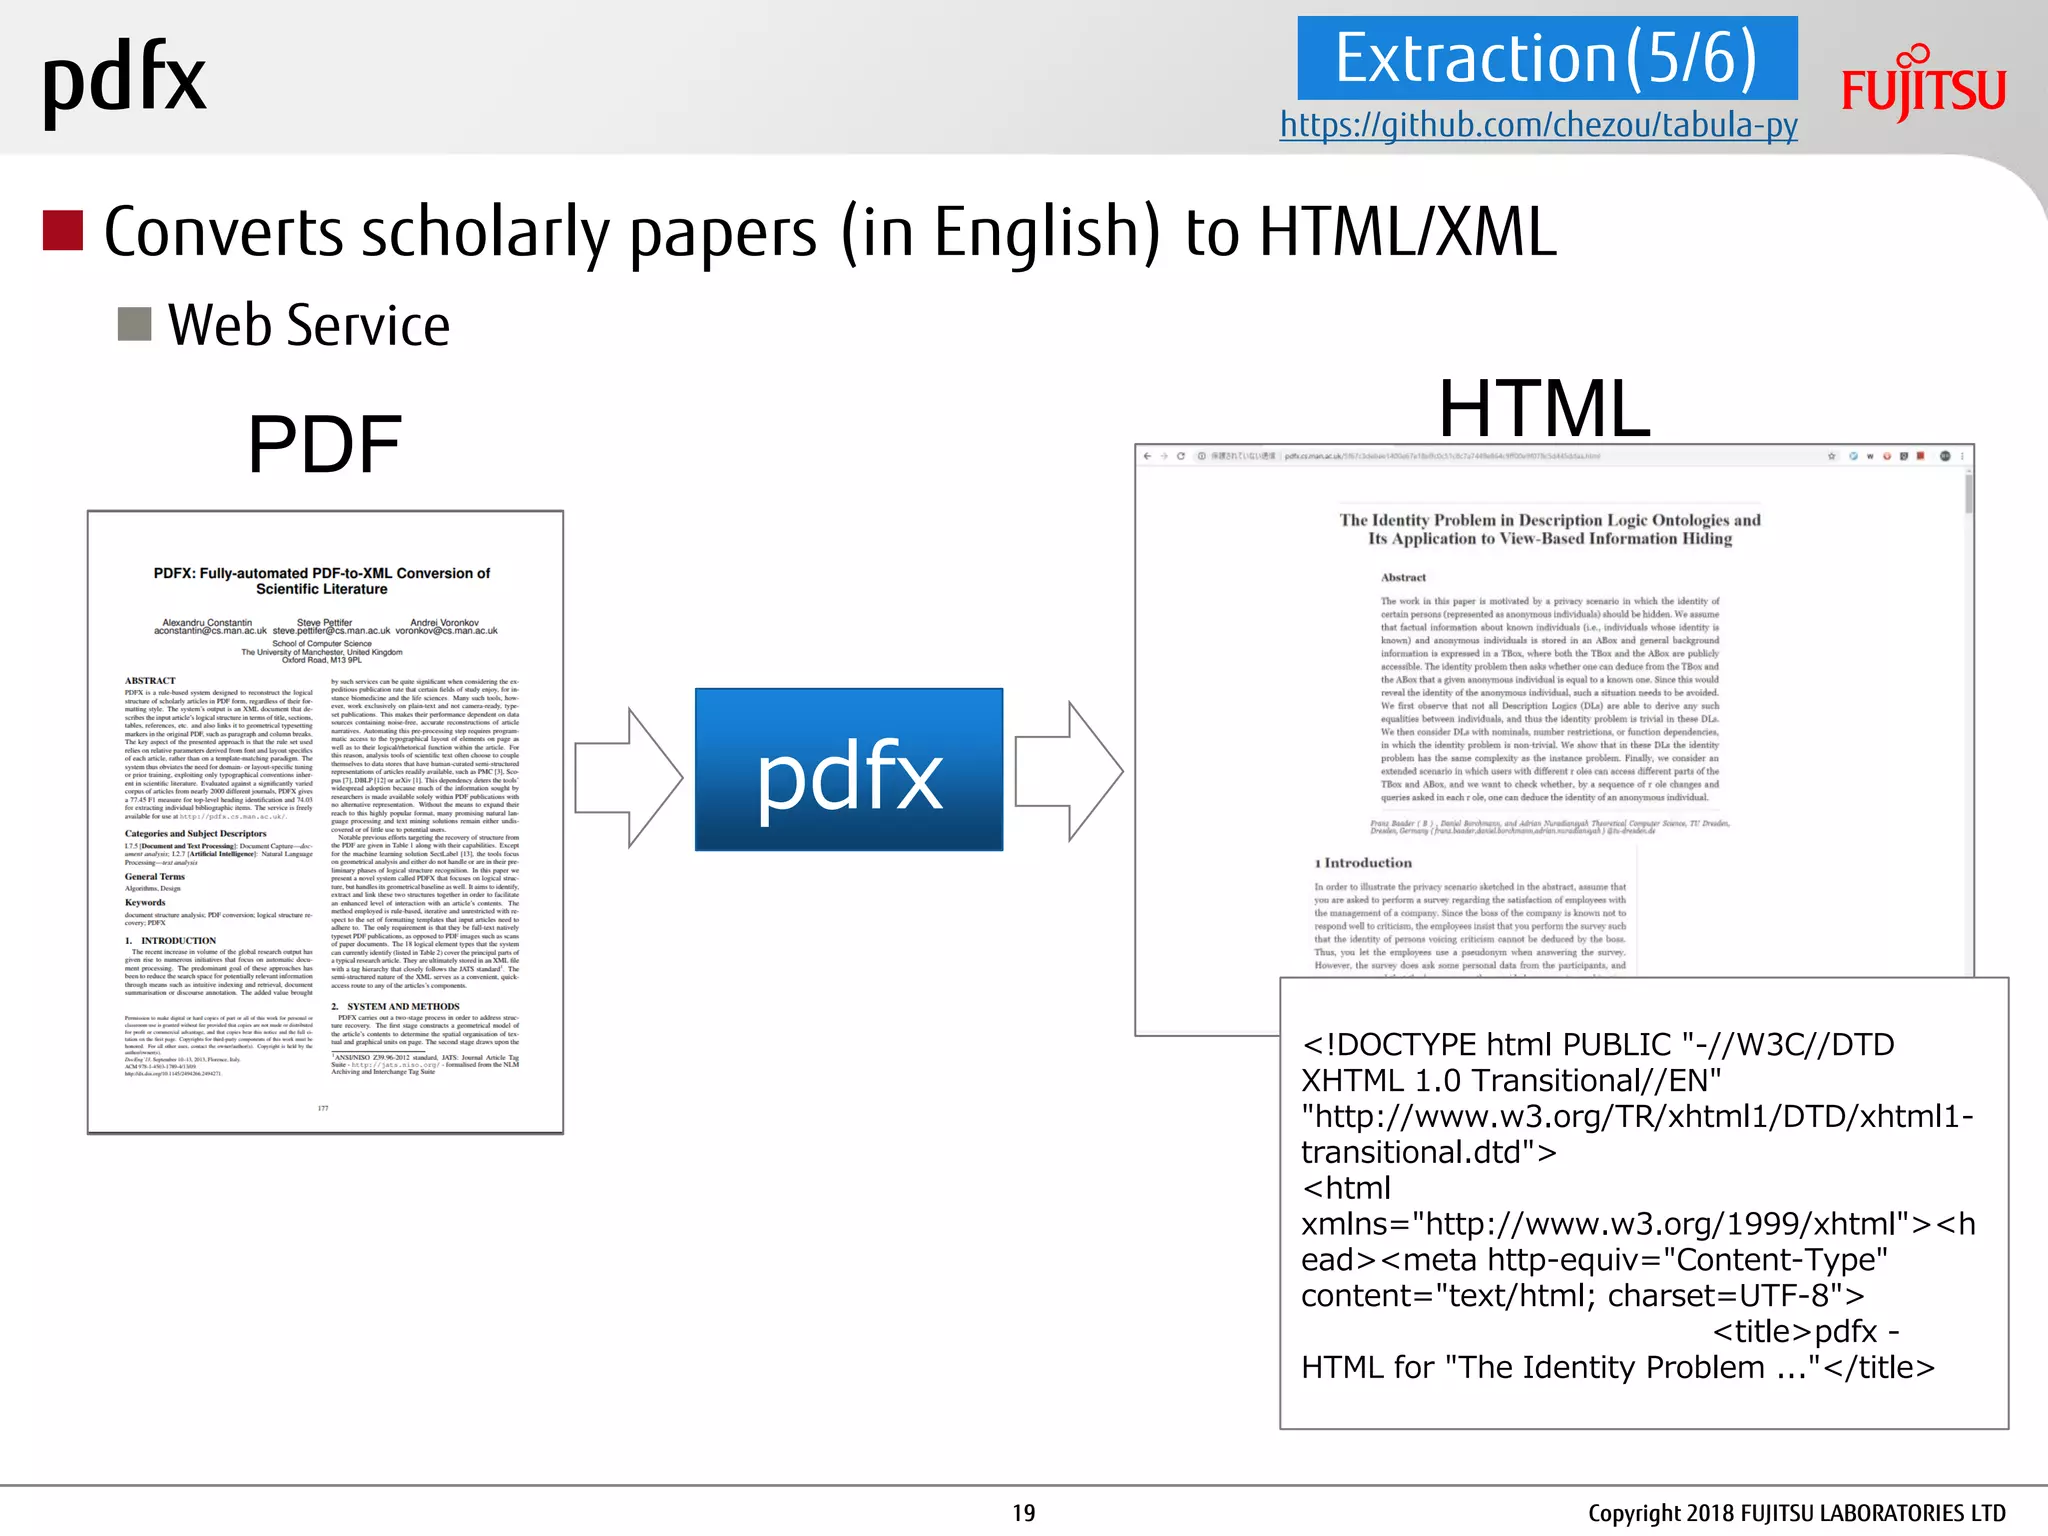Click the slide number 19
This screenshot has height=1536, width=2048.
[1024, 1513]
